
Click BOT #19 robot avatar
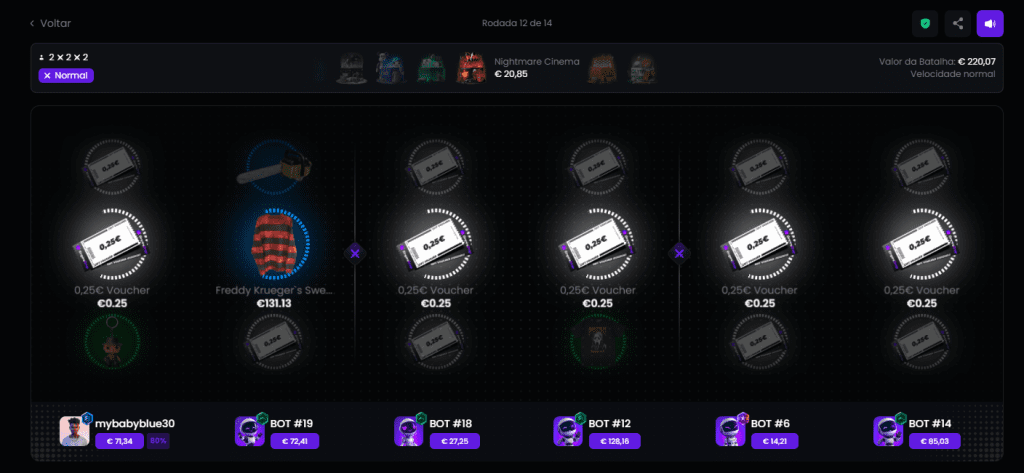point(249,431)
